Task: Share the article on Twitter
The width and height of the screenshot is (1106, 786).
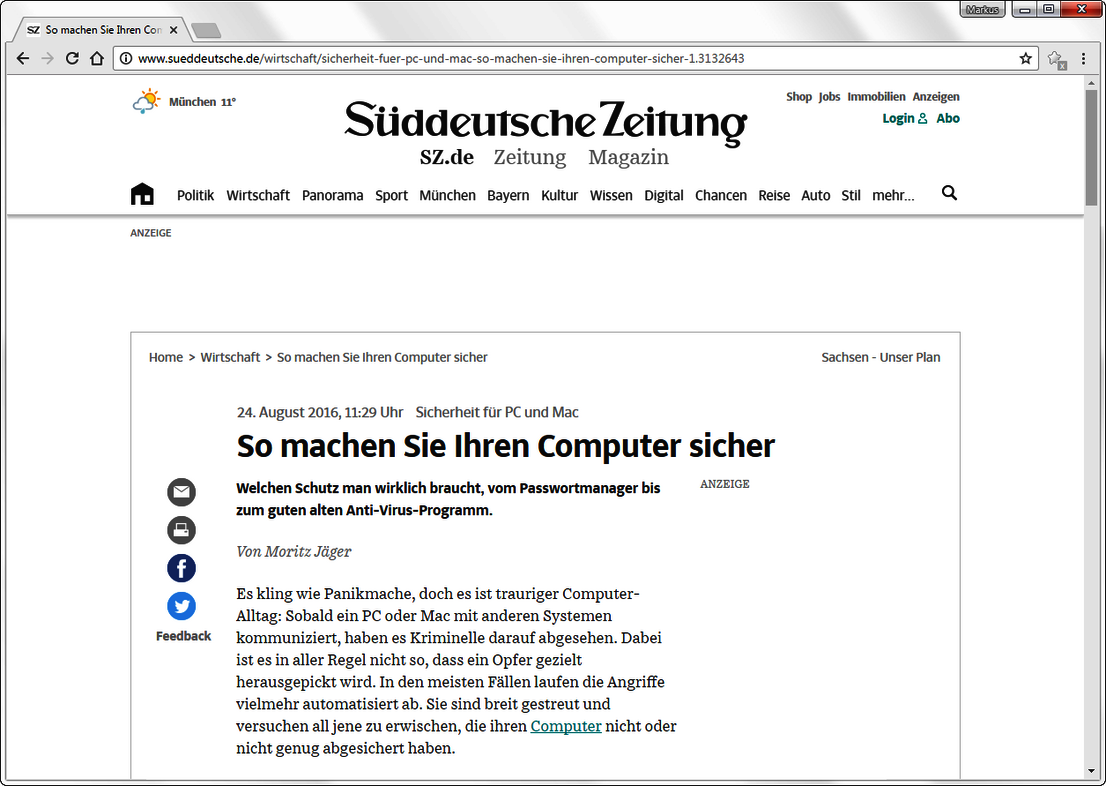Action: click(181, 606)
